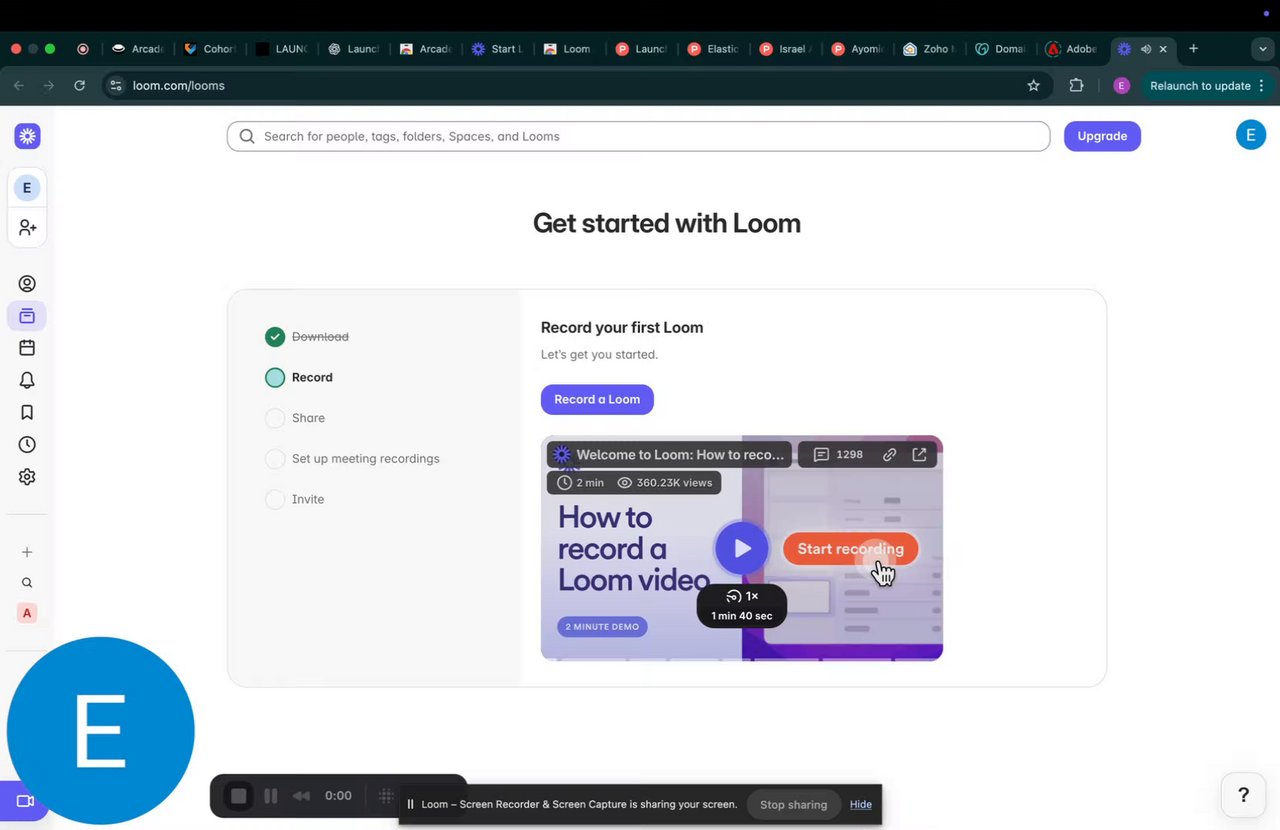Open the browser extensions puzzle icon
The height and width of the screenshot is (830, 1280).
[1076, 86]
